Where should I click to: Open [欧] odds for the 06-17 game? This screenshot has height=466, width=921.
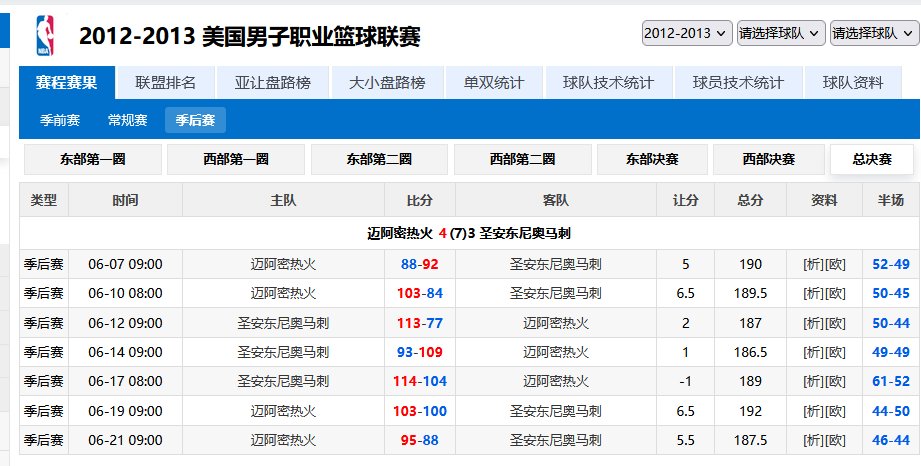click(x=835, y=381)
